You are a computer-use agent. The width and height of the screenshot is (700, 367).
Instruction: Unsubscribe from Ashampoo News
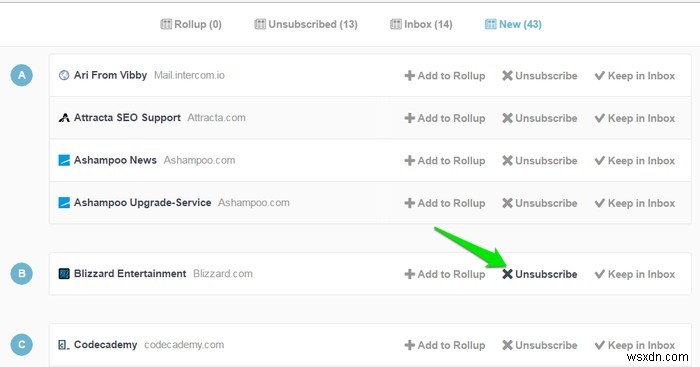coord(539,160)
